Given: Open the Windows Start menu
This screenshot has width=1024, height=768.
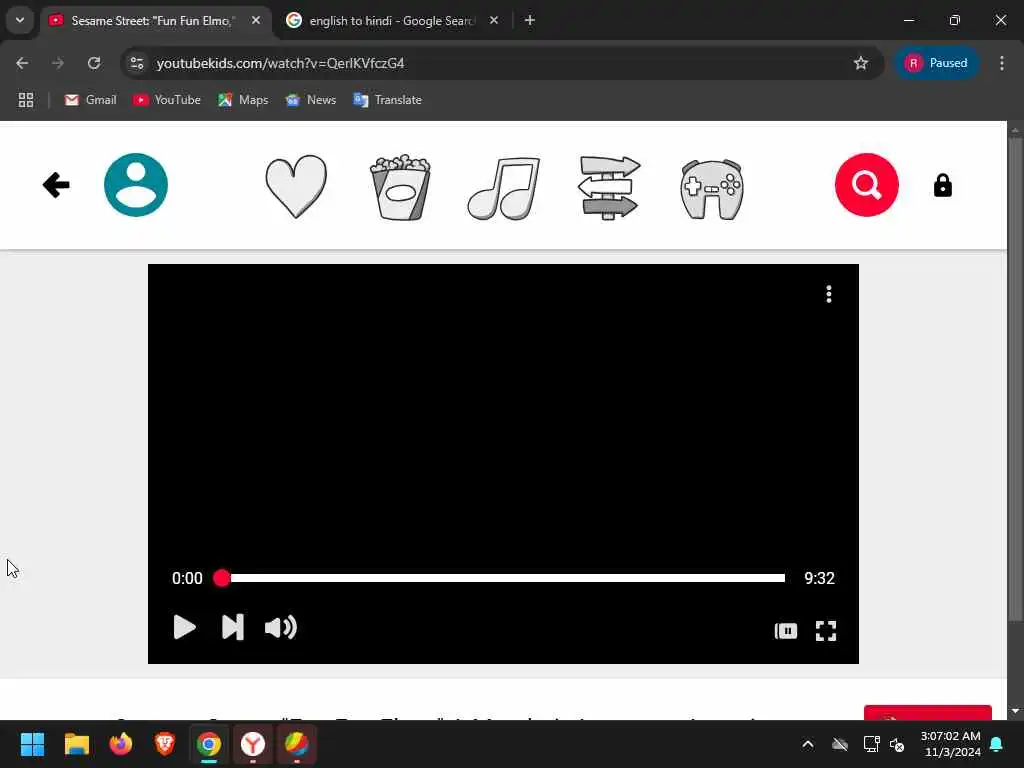Looking at the screenshot, I should coord(32,744).
